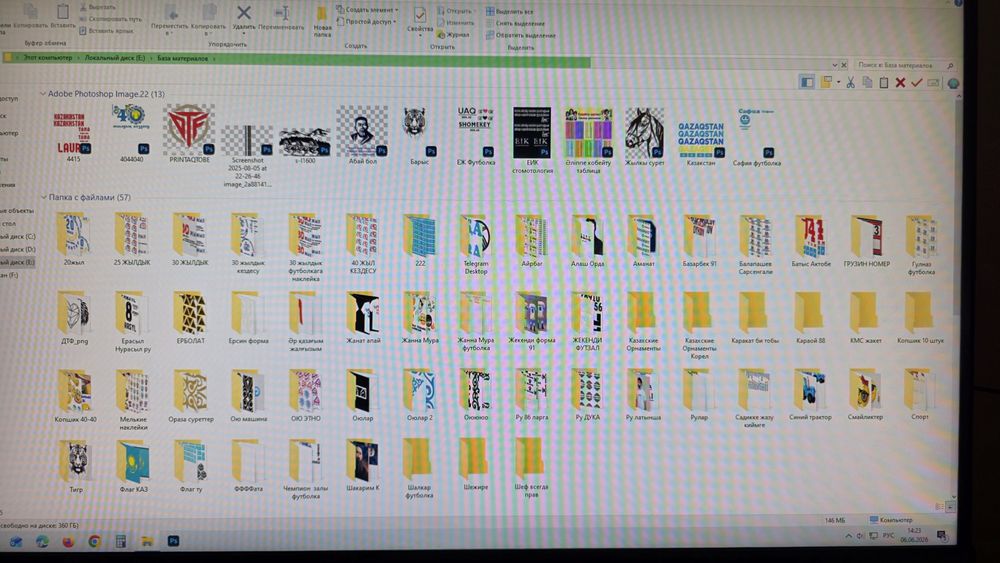Open the Создать элемент dropdown
This screenshot has width=1000, height=563.
pyautogui.click(x=367, y=10)
